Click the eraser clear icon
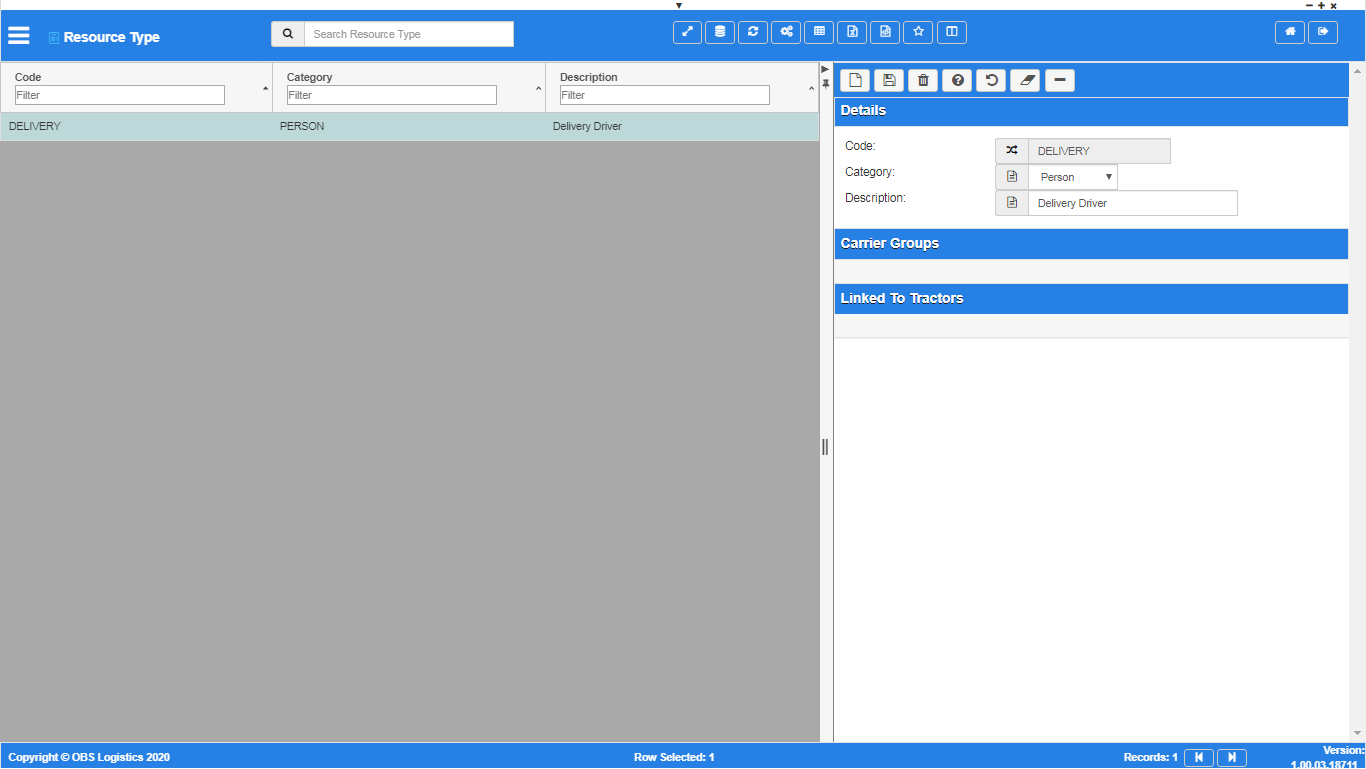The image size is (1366, 769). click(x=1025, y=80)
